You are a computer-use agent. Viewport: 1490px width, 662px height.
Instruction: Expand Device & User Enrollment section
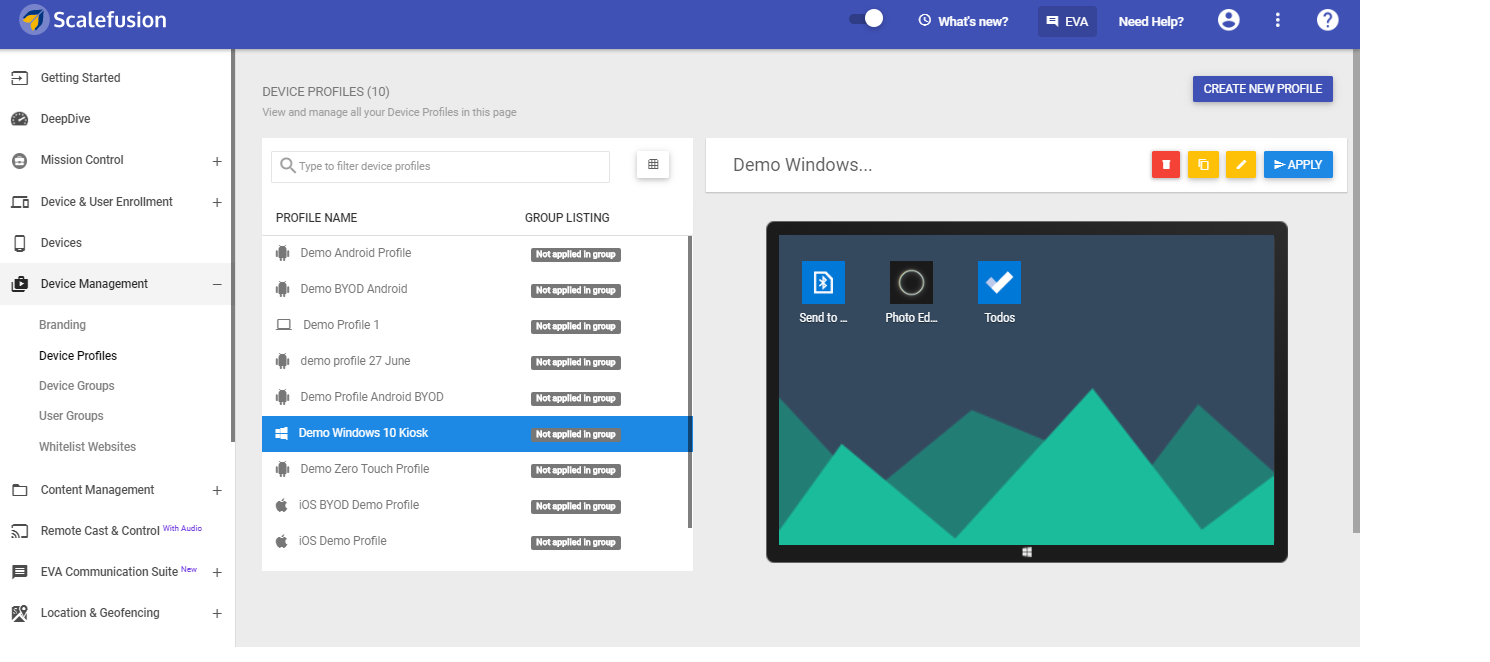[217, 203]
